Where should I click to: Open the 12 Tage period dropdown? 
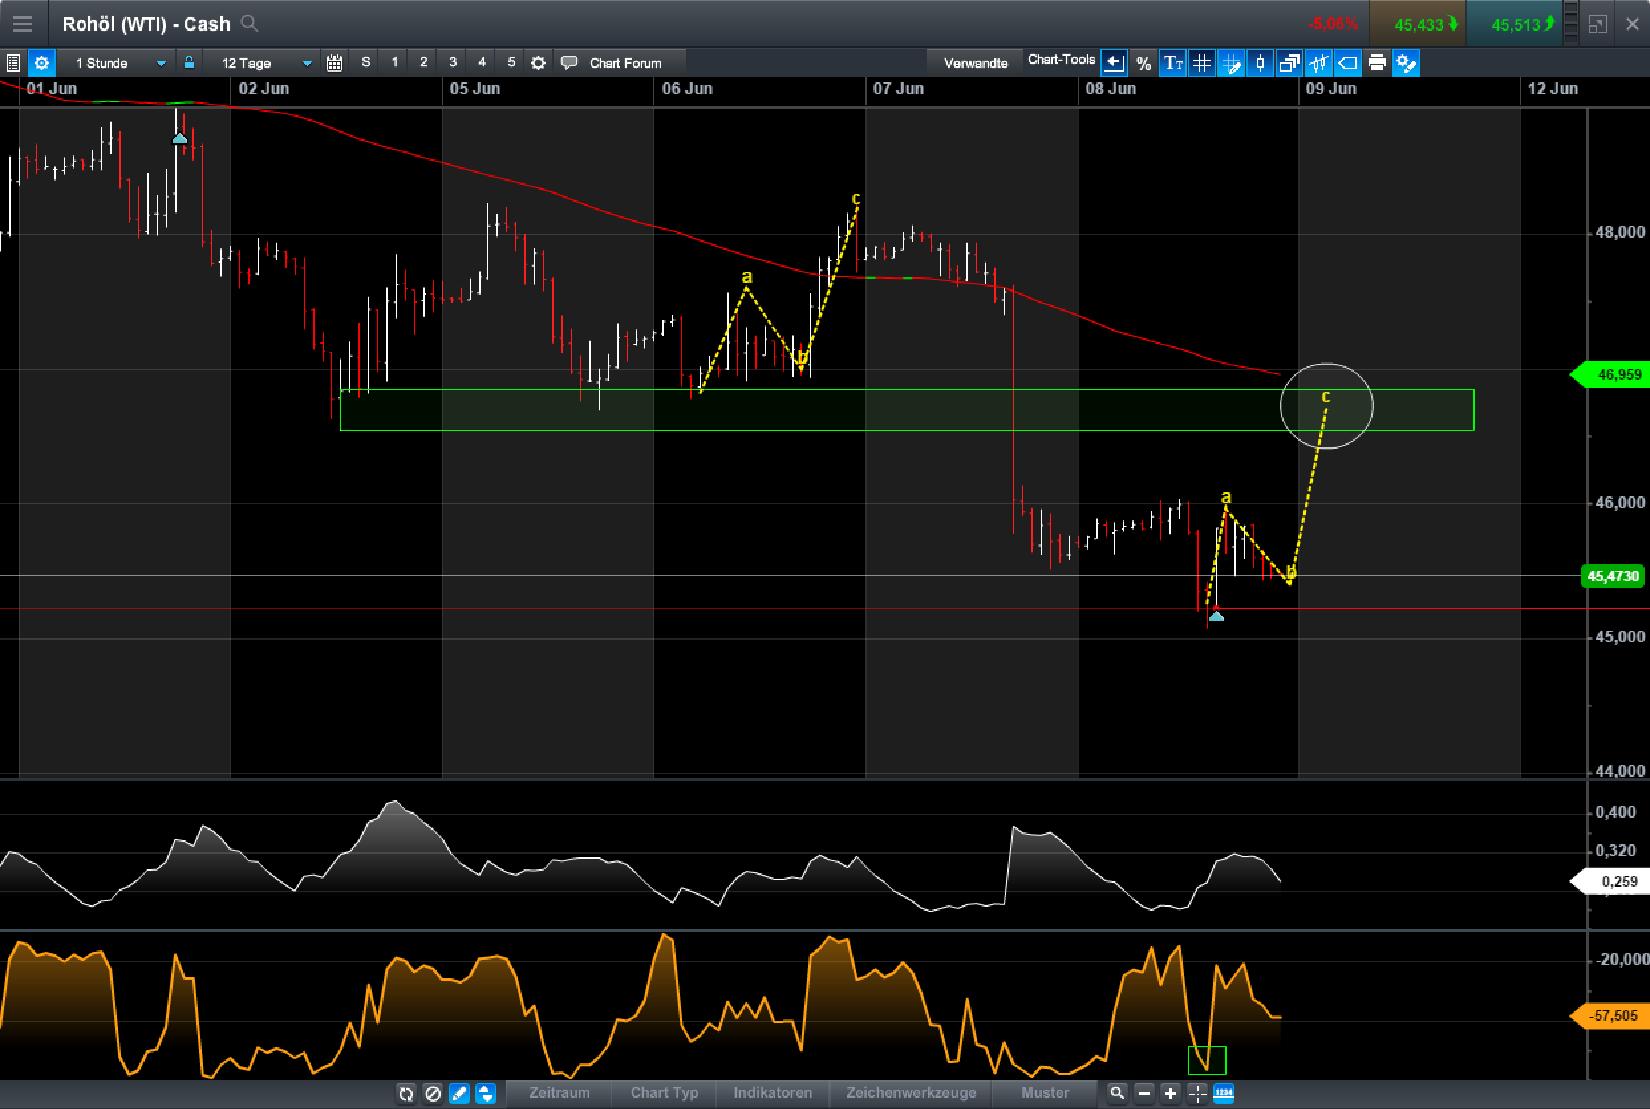pyautogui.click(x=308, y=62)
